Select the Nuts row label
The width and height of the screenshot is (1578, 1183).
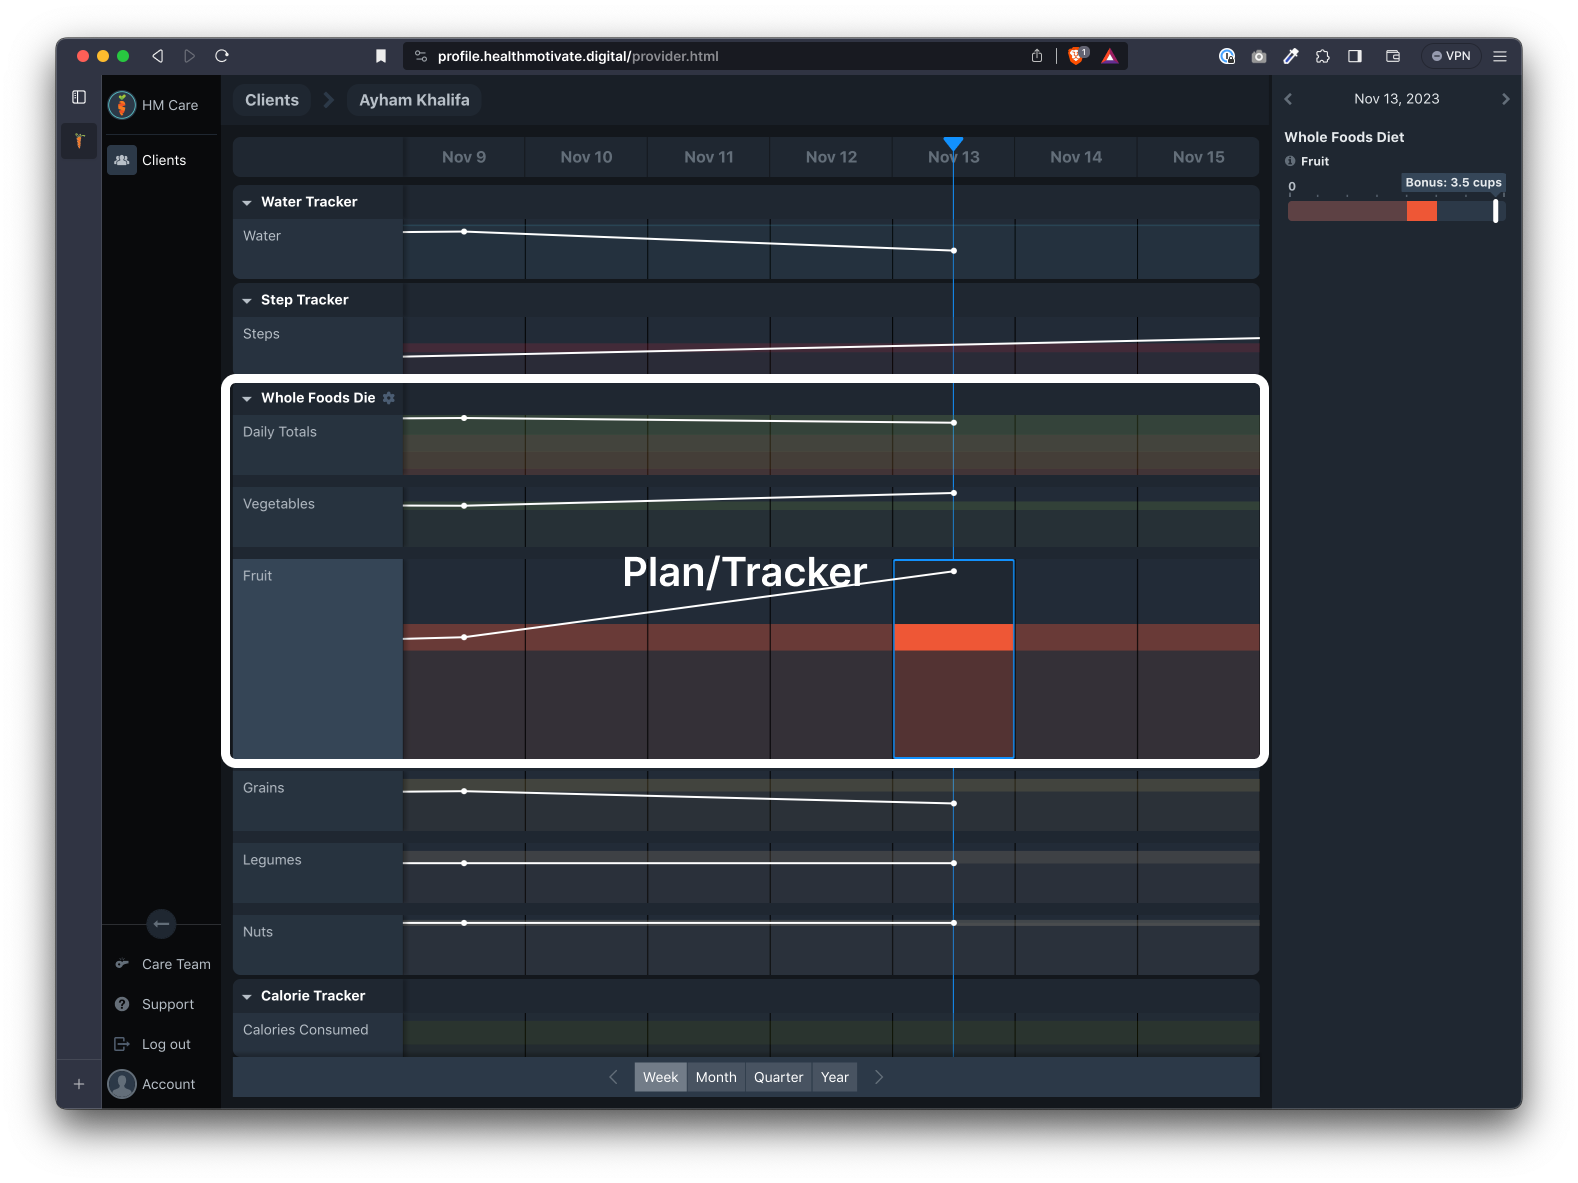point(317,945)
